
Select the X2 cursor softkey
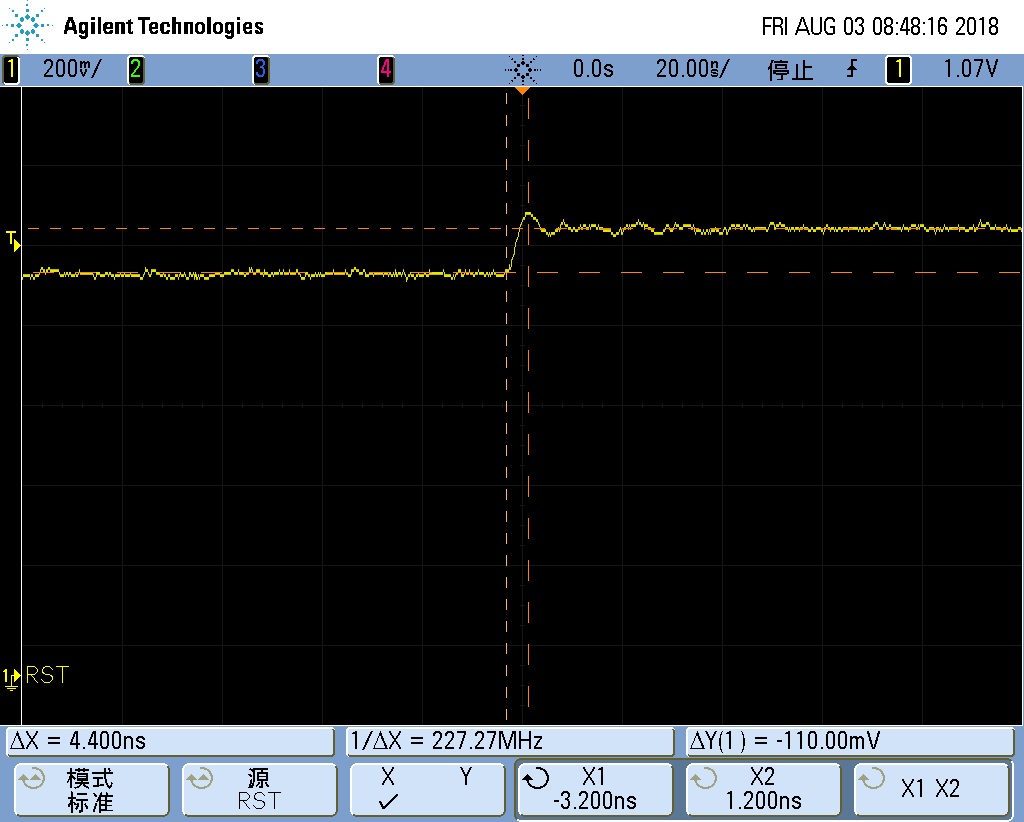763,789
